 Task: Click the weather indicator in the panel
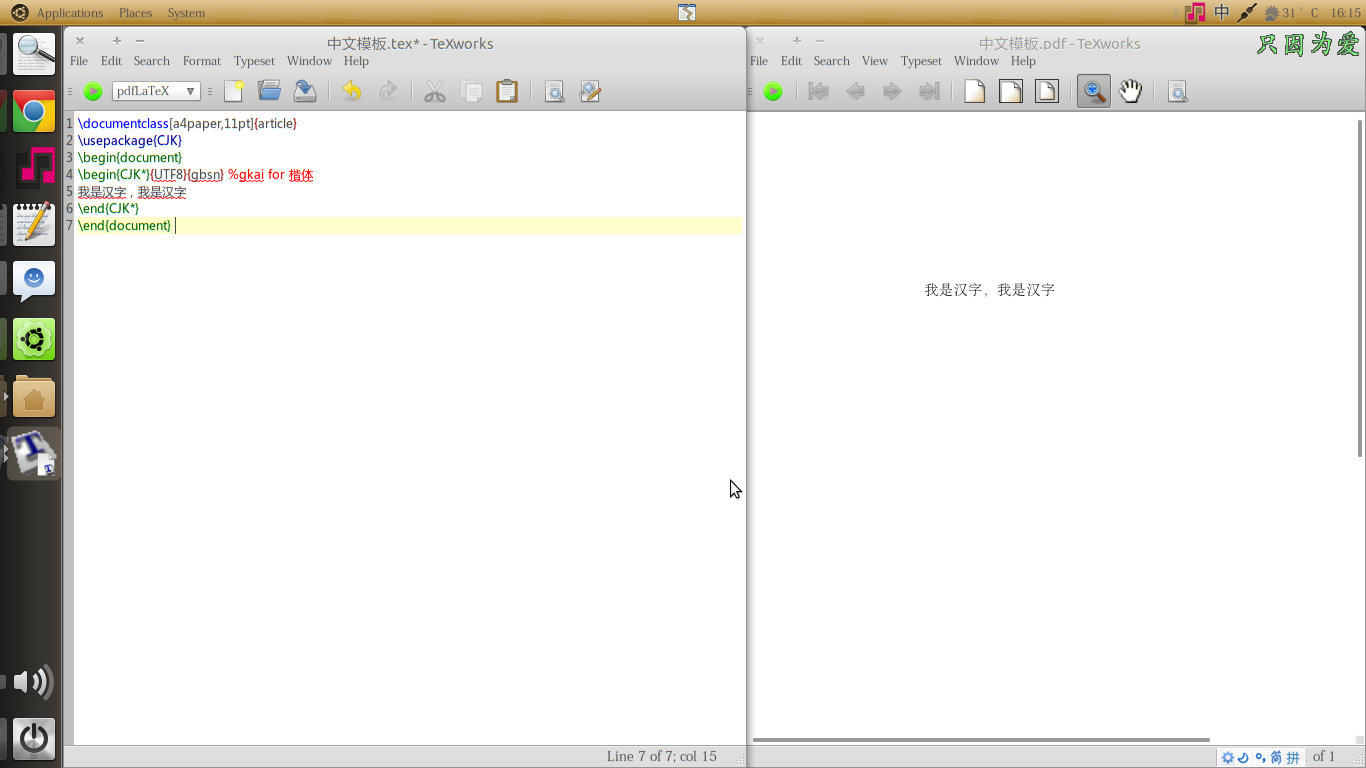click(x=1291, y=13)
